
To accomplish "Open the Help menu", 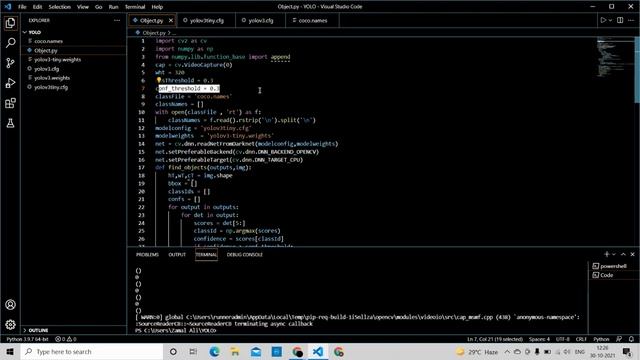I will click(157, 7).
